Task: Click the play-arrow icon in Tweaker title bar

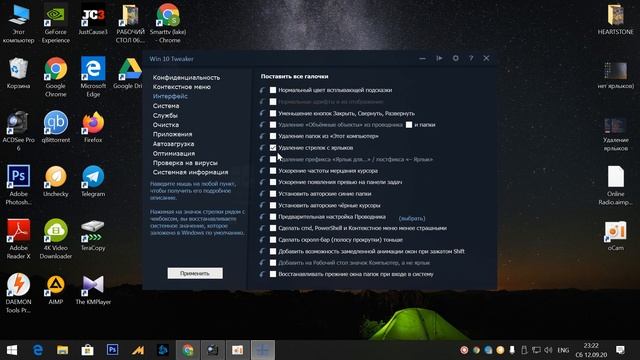Action: coord(439,58)
